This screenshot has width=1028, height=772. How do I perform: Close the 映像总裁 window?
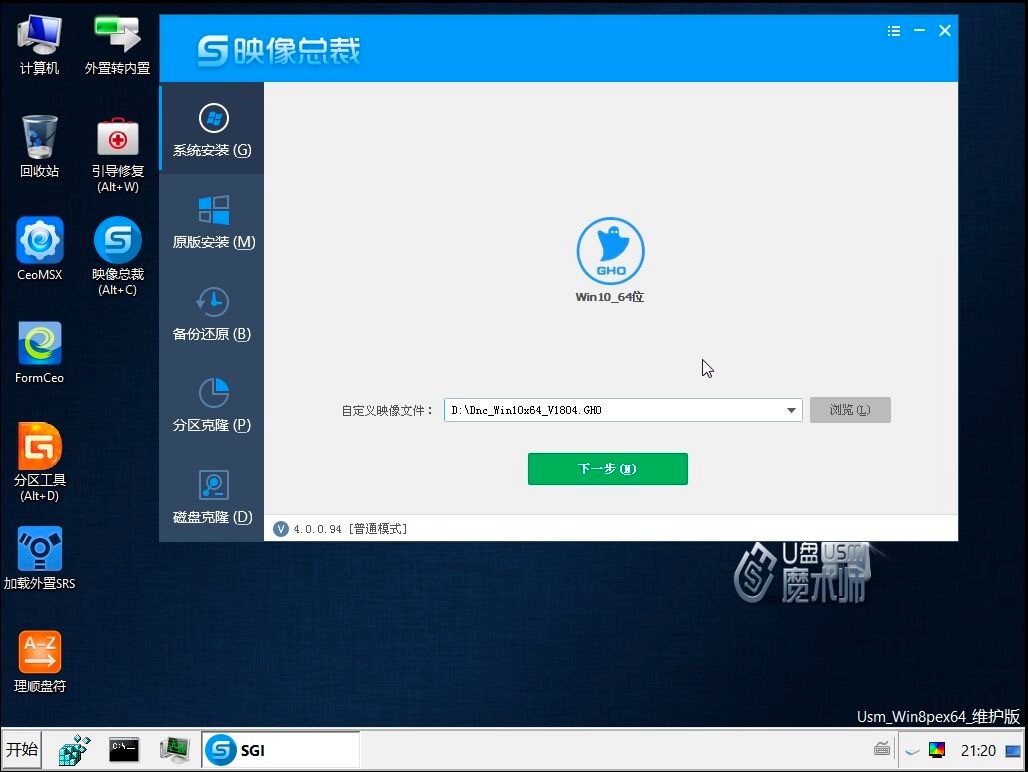pyautogui.click(x=945, y=30)
